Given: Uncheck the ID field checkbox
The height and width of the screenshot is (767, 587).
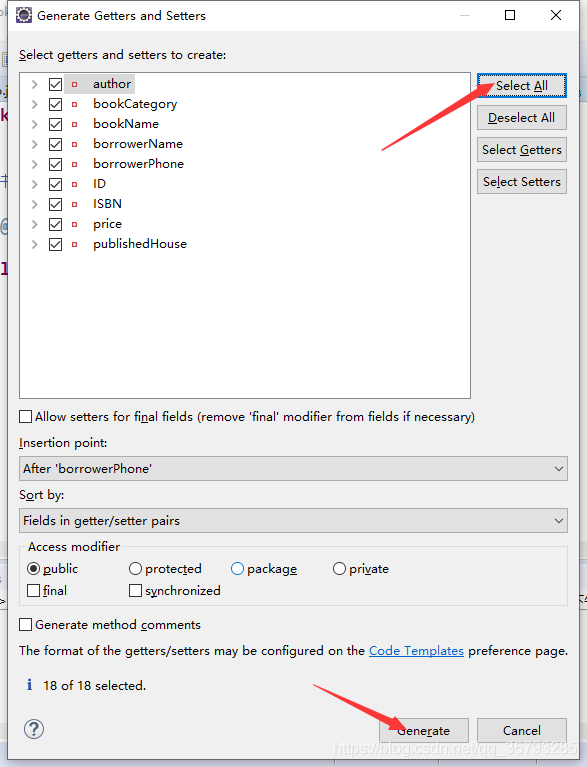Looking at the screenshot, I should tap(55, 184).
